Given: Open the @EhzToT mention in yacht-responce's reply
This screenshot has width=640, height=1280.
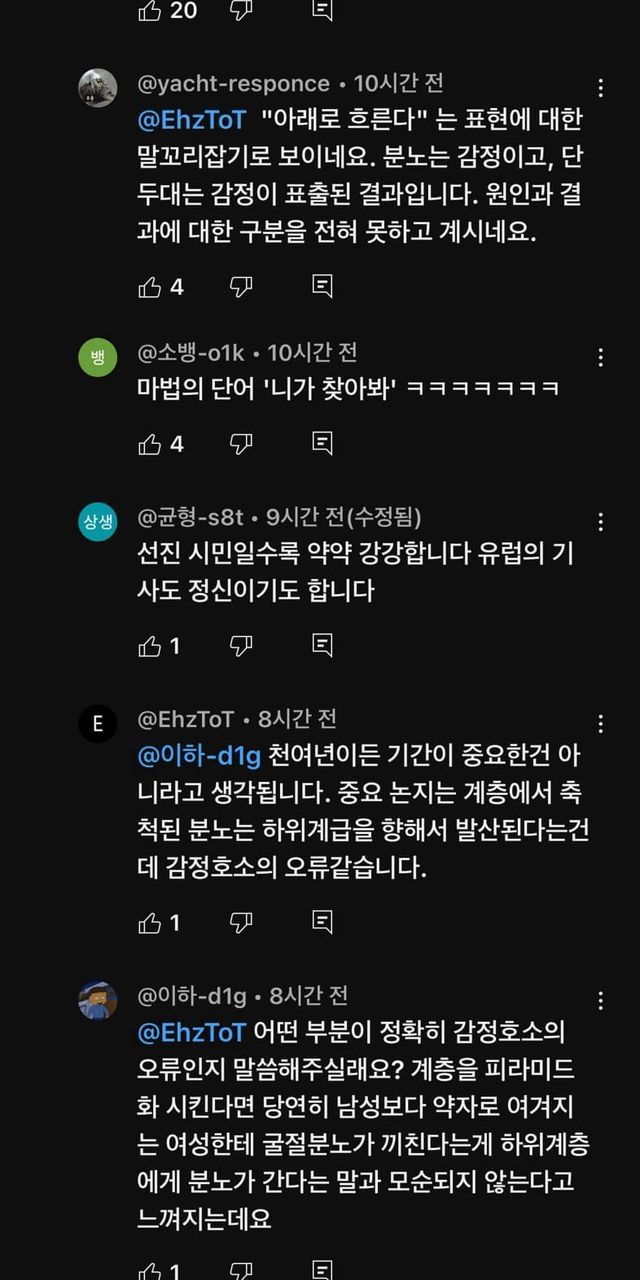Looking at the screenshot, I should pos(191,121).
